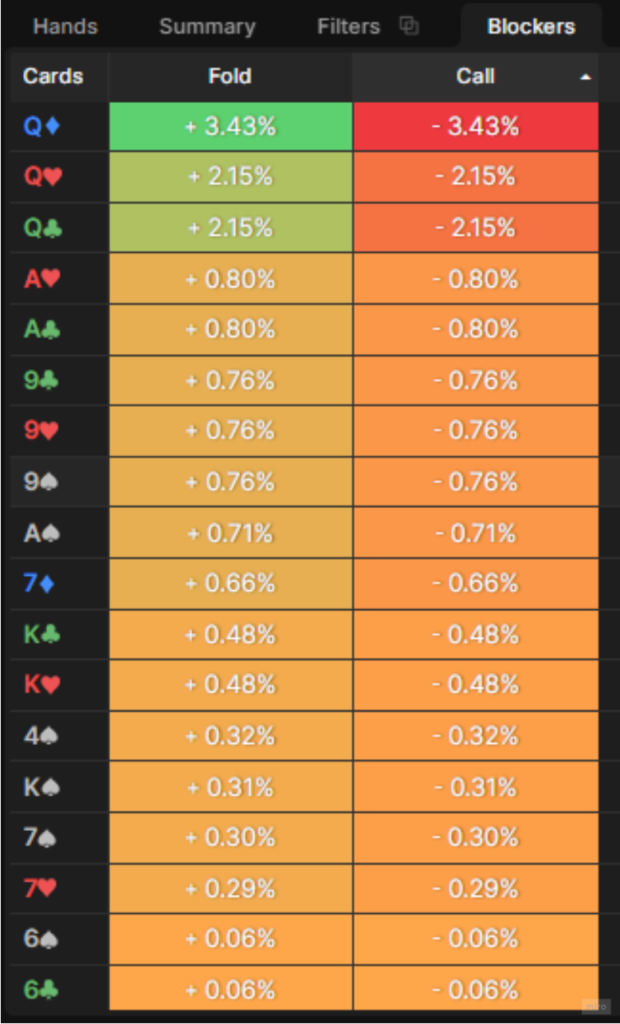Select the 6 of clubs card
Viewport: 620px width, 1024px height.
[x=41, y=990]
